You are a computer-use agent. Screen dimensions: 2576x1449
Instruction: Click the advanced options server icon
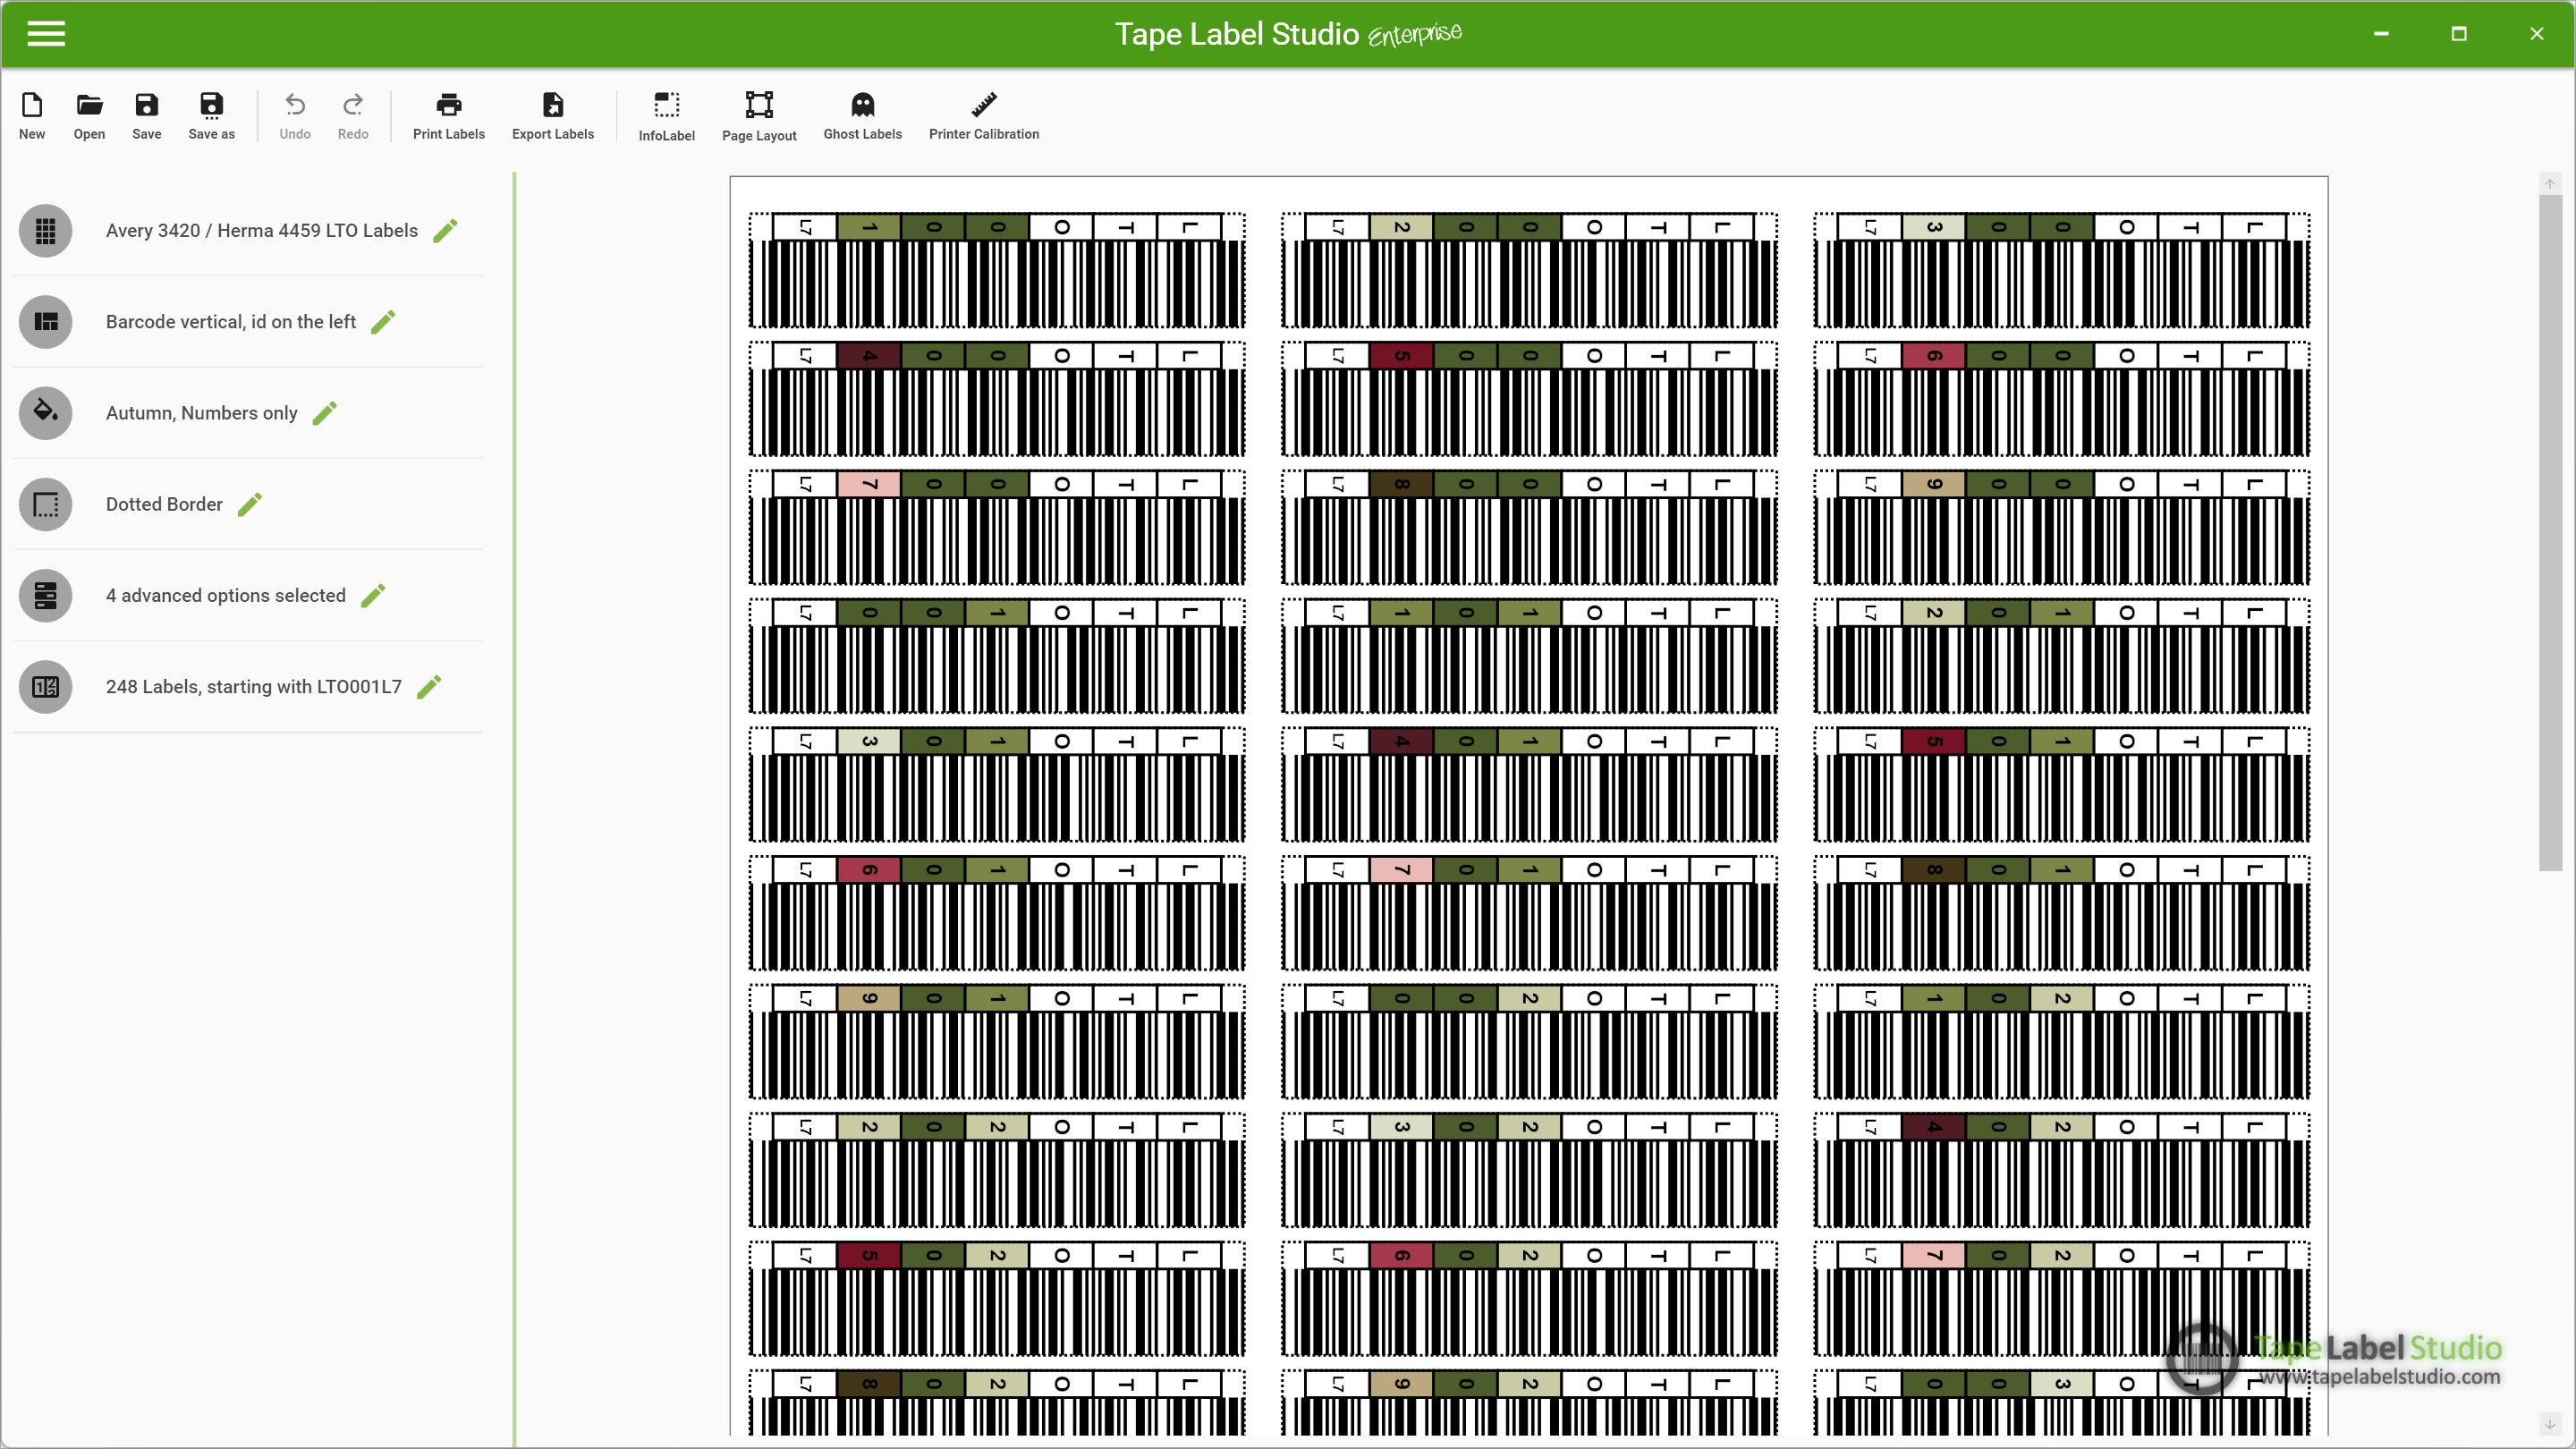45,596
